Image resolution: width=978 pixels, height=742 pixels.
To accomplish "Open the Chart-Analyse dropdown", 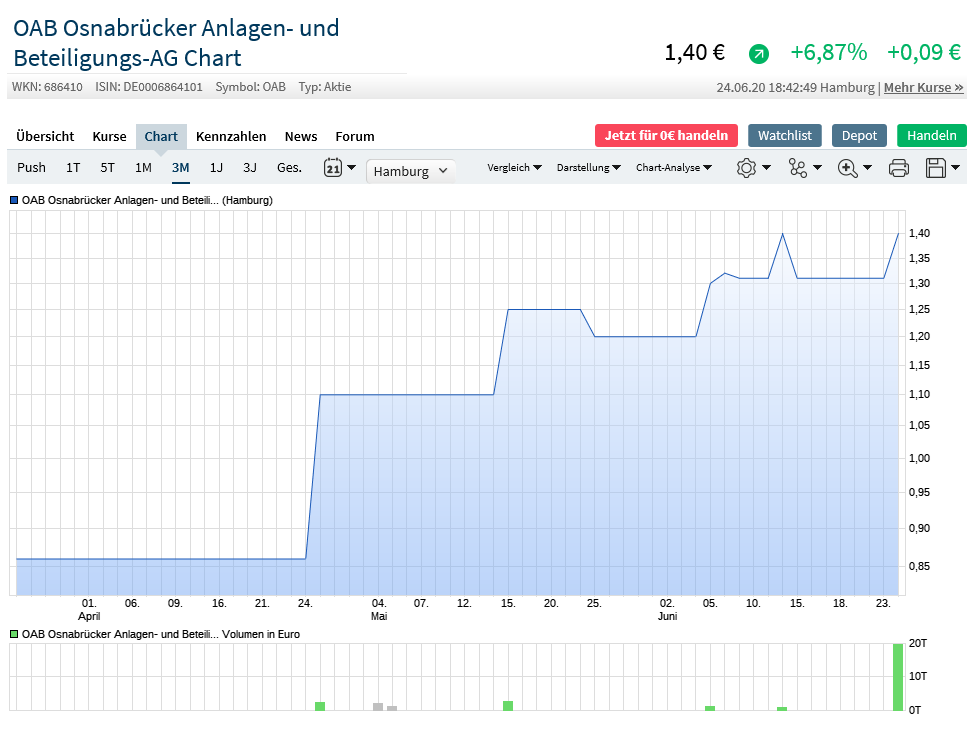I will pos(674,168).
